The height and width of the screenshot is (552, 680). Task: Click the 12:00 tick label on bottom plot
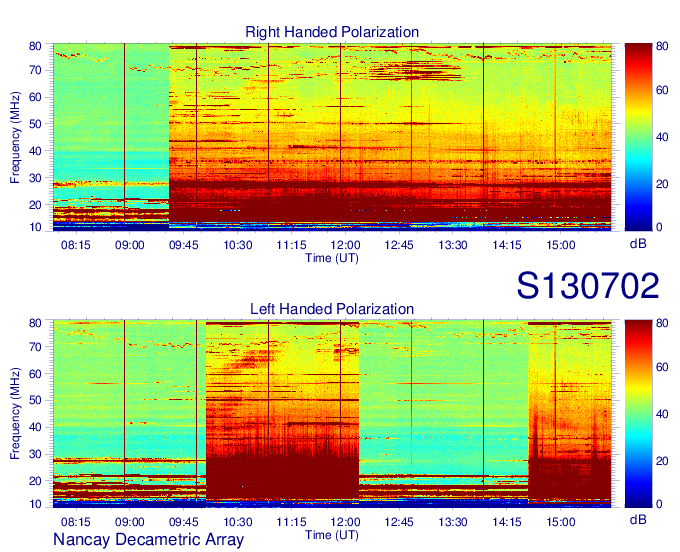coord(345,522)
